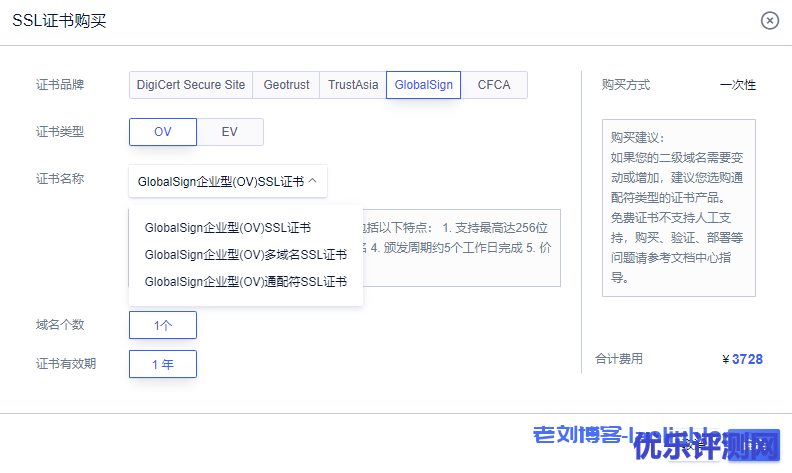792x473 pixels.
Task: Select 1个 domain count
Action: pos(163,325)
